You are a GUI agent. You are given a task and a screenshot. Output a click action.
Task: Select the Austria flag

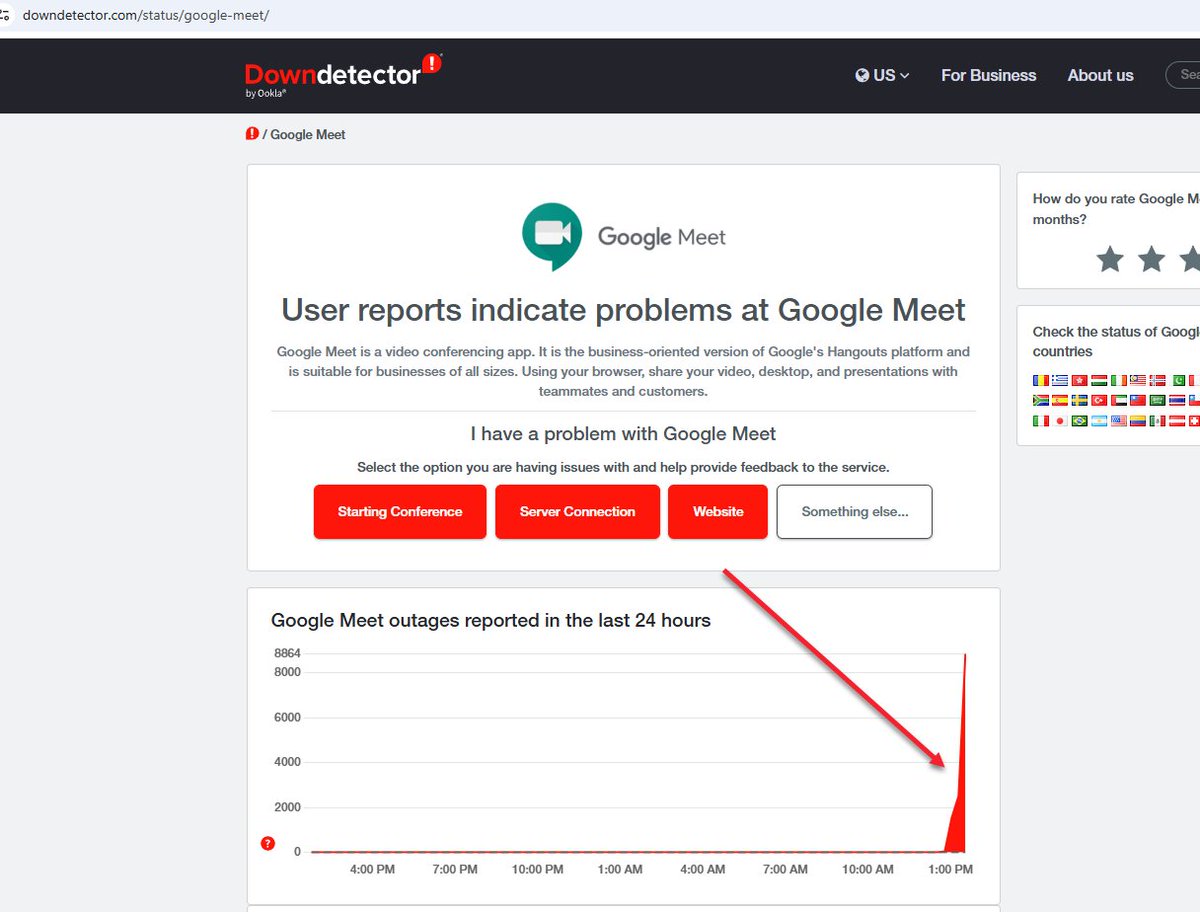click(1177, 421)
